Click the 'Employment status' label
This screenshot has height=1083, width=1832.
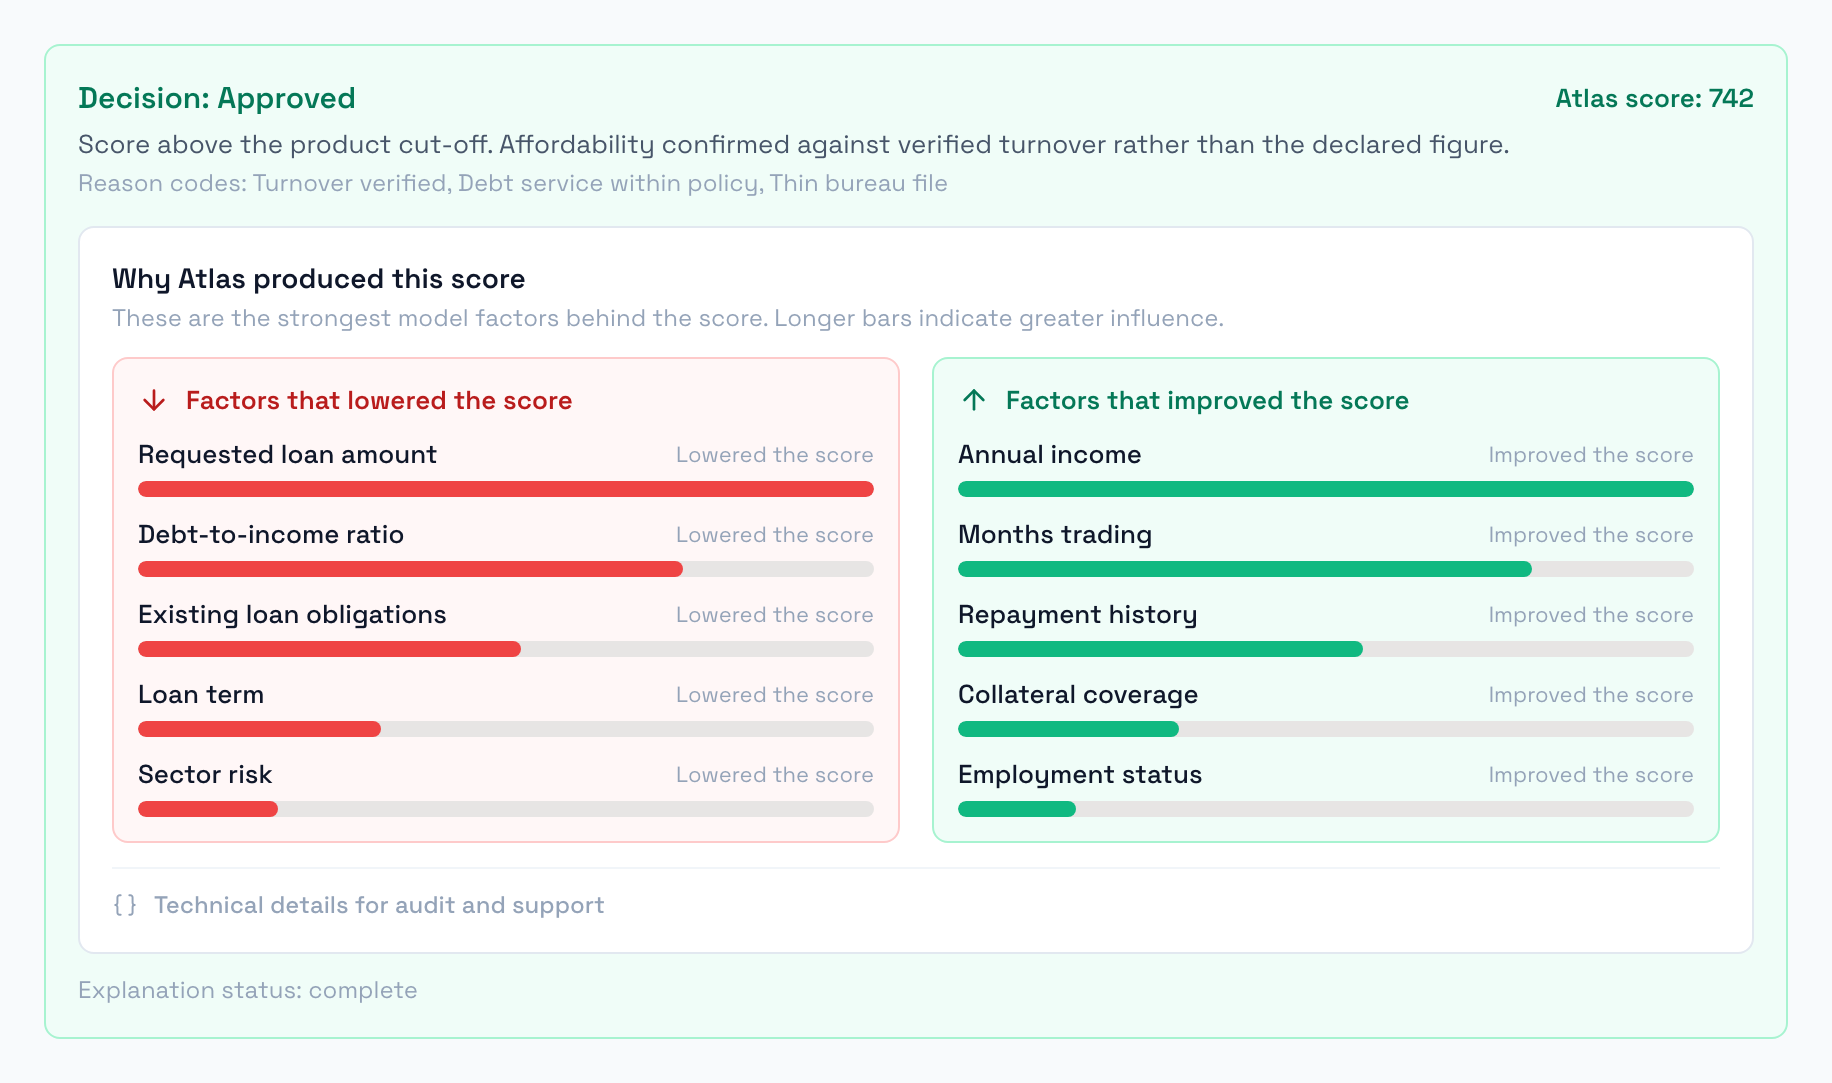pyautogui.click(x=1080, y=775)
